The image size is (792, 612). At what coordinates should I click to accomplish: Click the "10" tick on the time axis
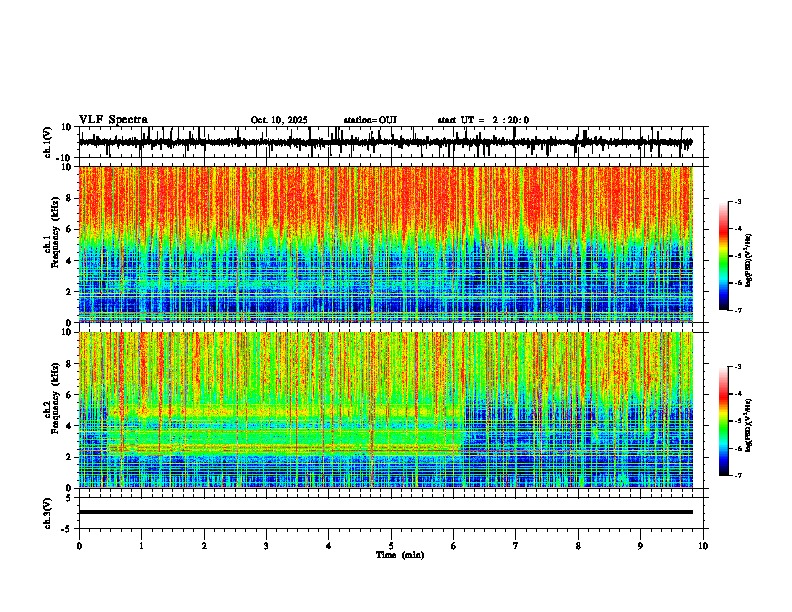click(x=703, y=546)
